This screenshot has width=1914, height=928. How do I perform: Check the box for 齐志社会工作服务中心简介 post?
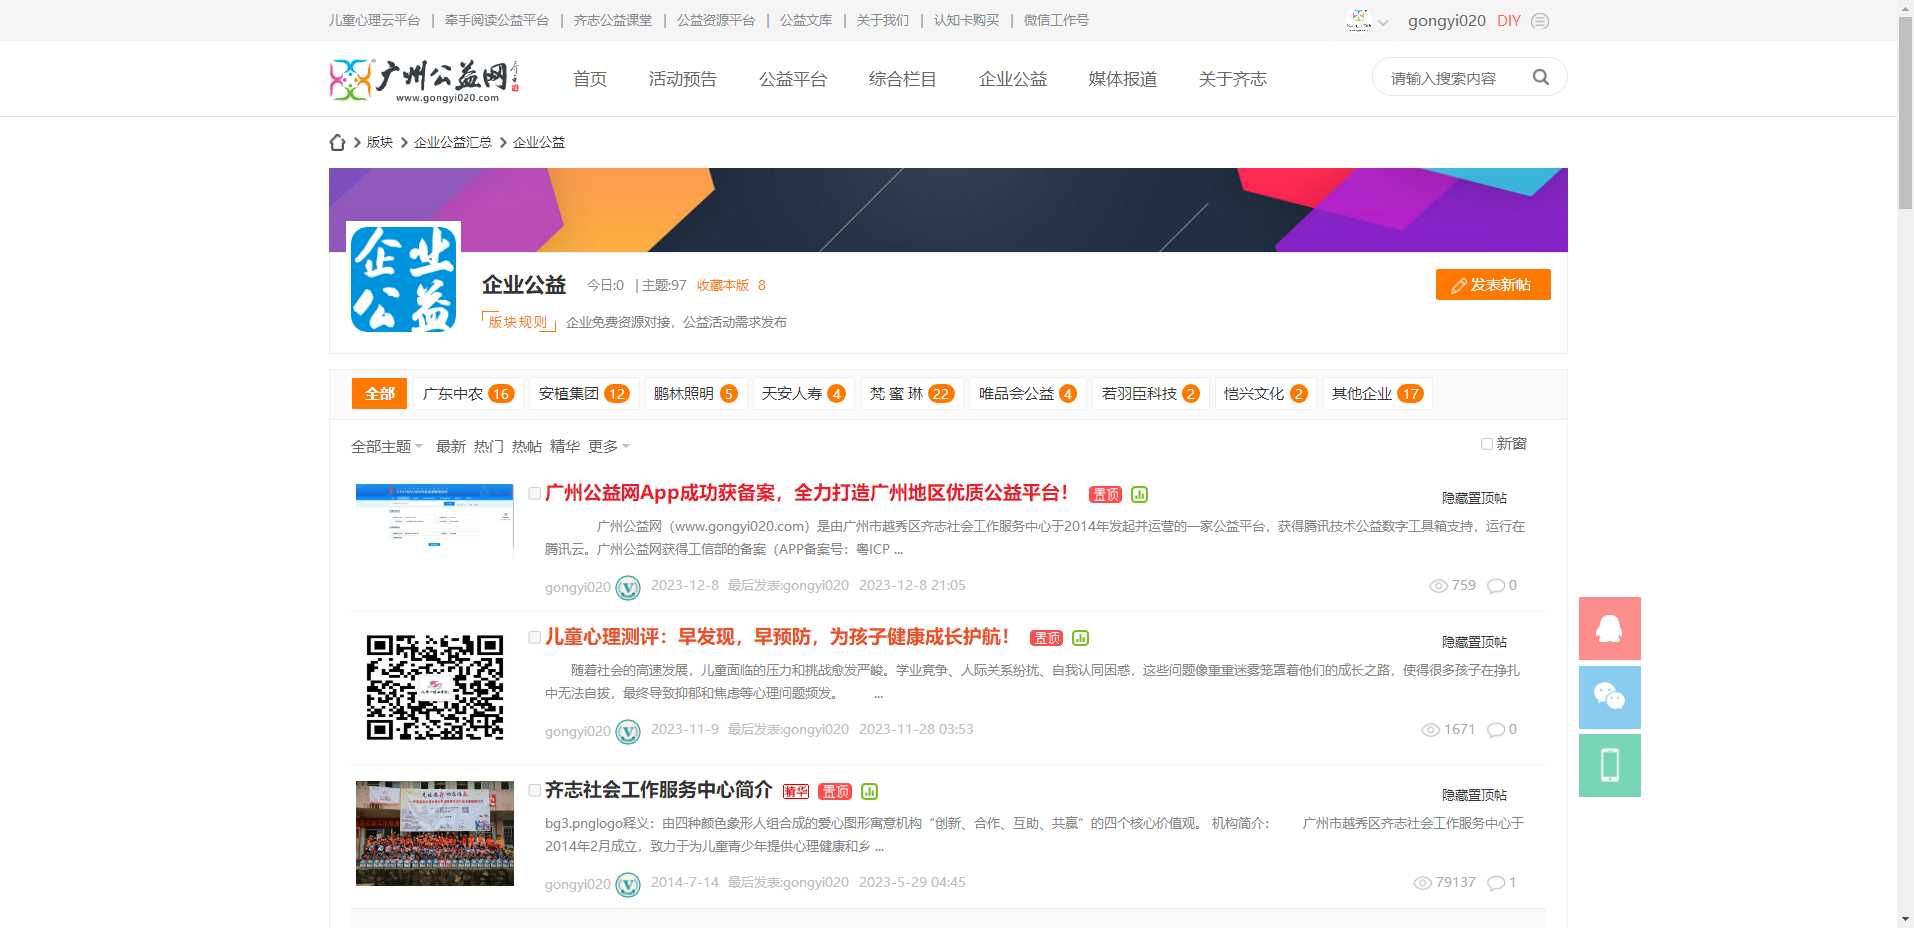click(535, 790)
